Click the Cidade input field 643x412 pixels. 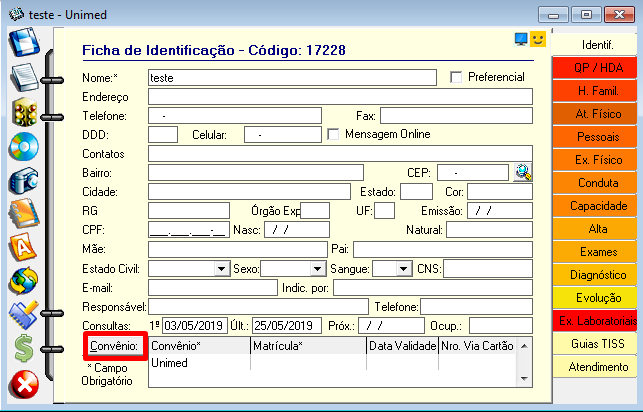click(249, 191)
